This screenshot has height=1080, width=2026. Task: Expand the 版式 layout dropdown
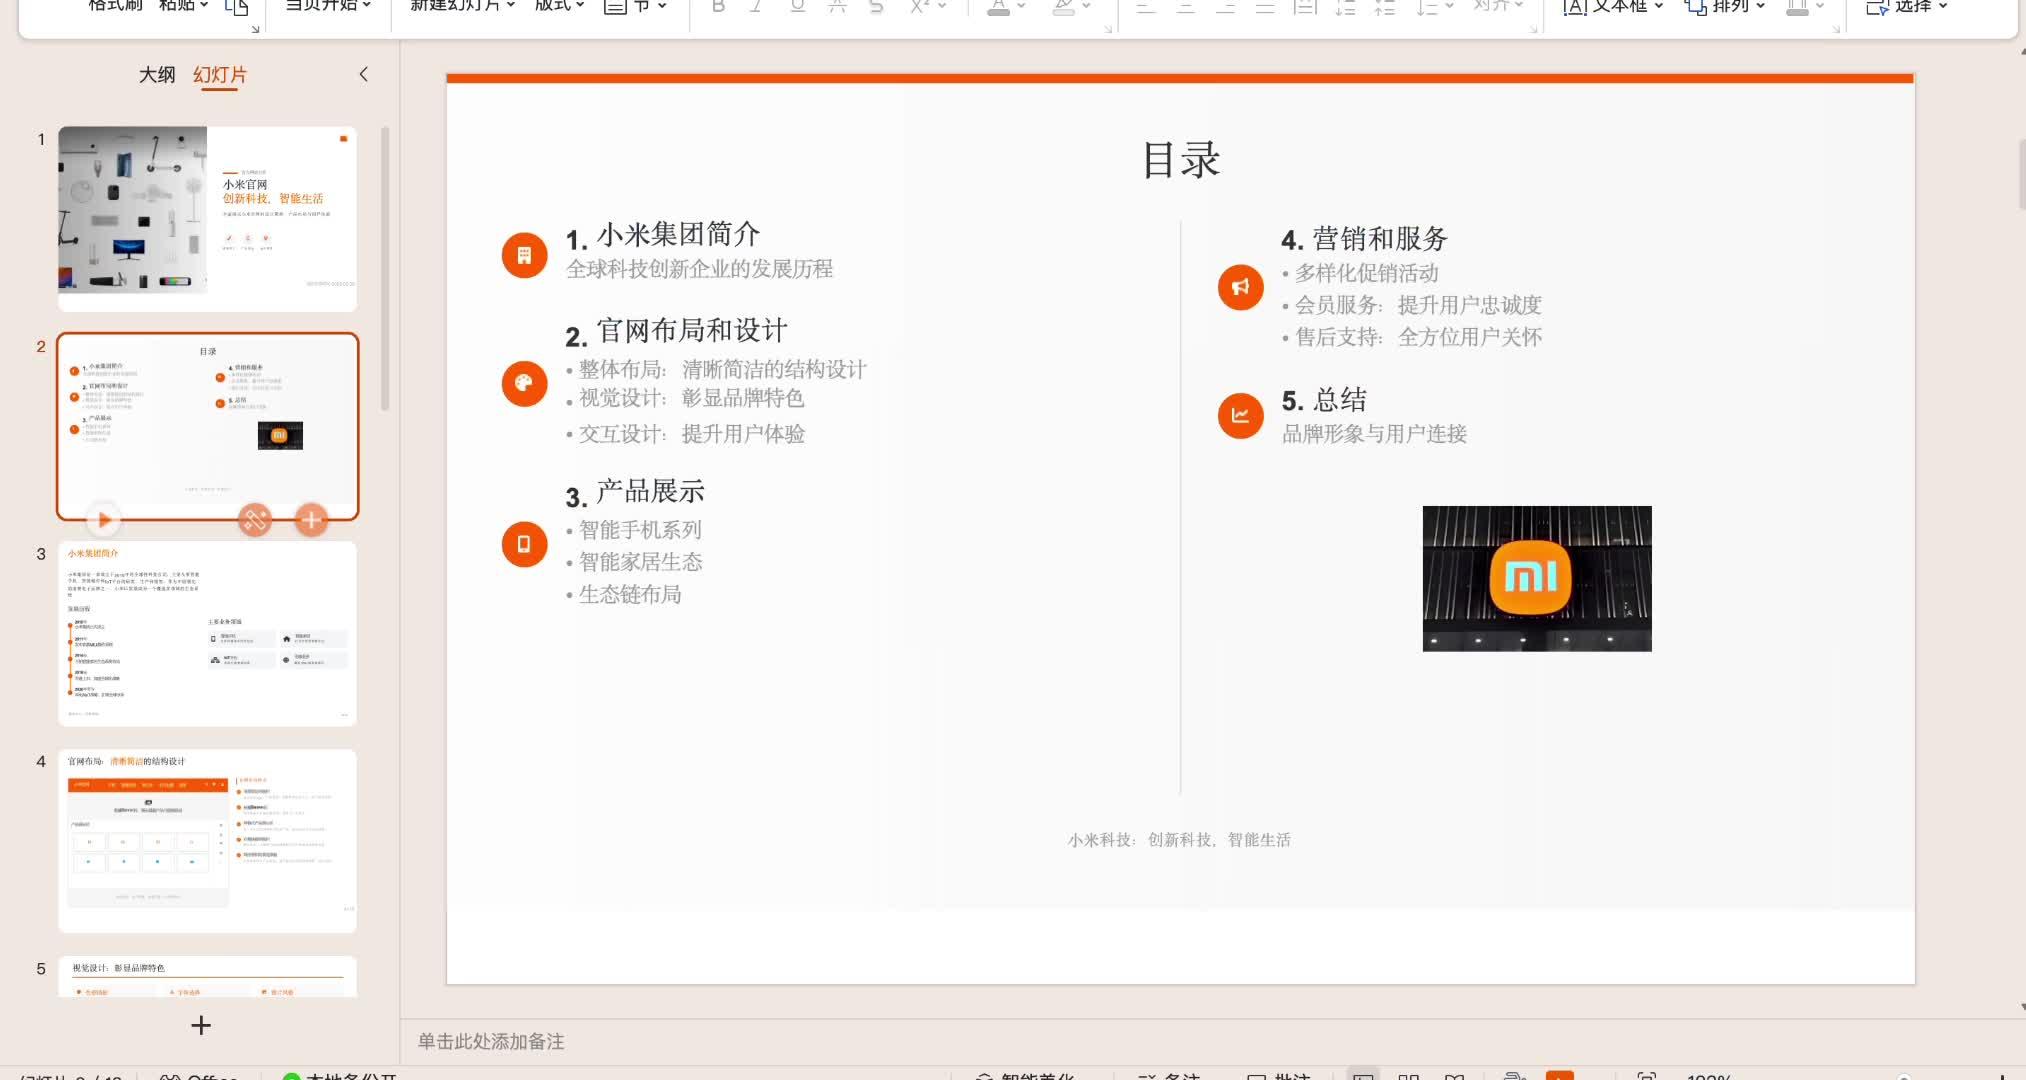click(x=578, y=5)
